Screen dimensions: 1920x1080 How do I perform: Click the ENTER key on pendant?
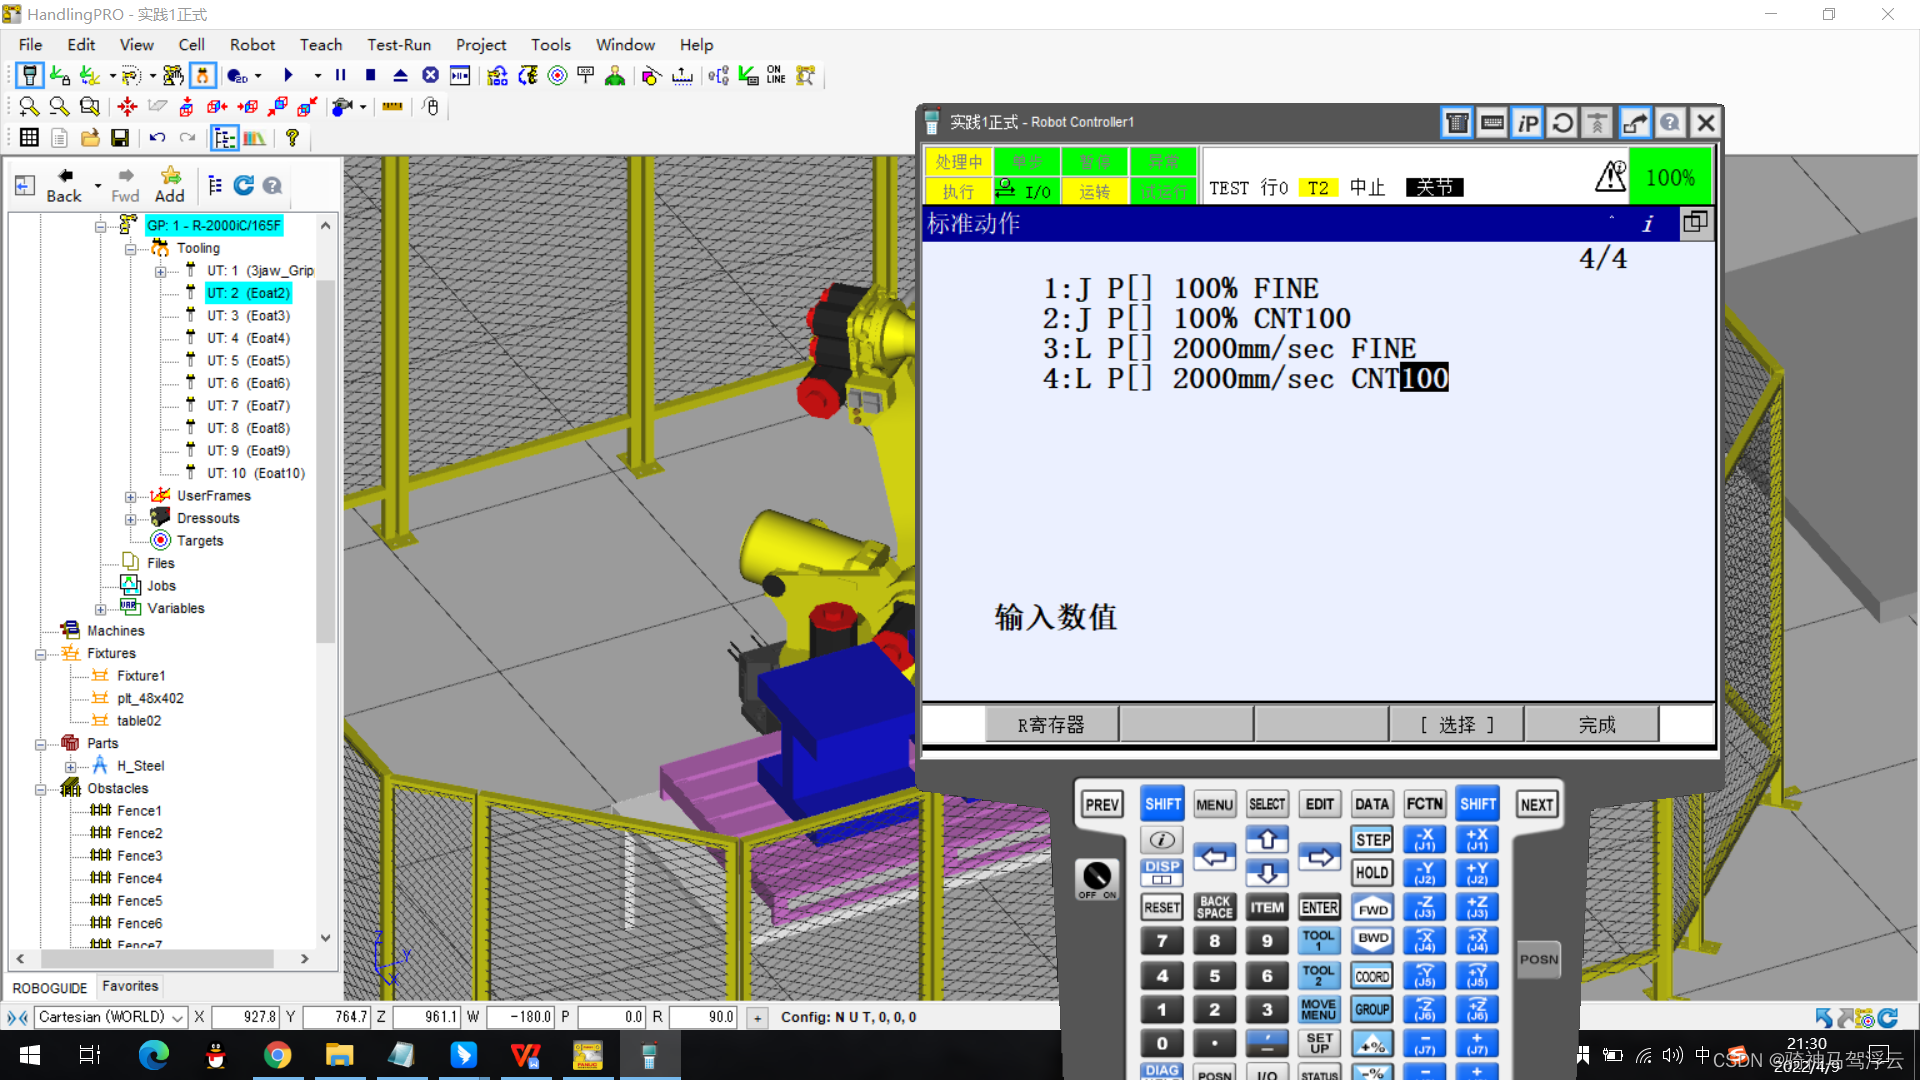(x=1319, y=907)
